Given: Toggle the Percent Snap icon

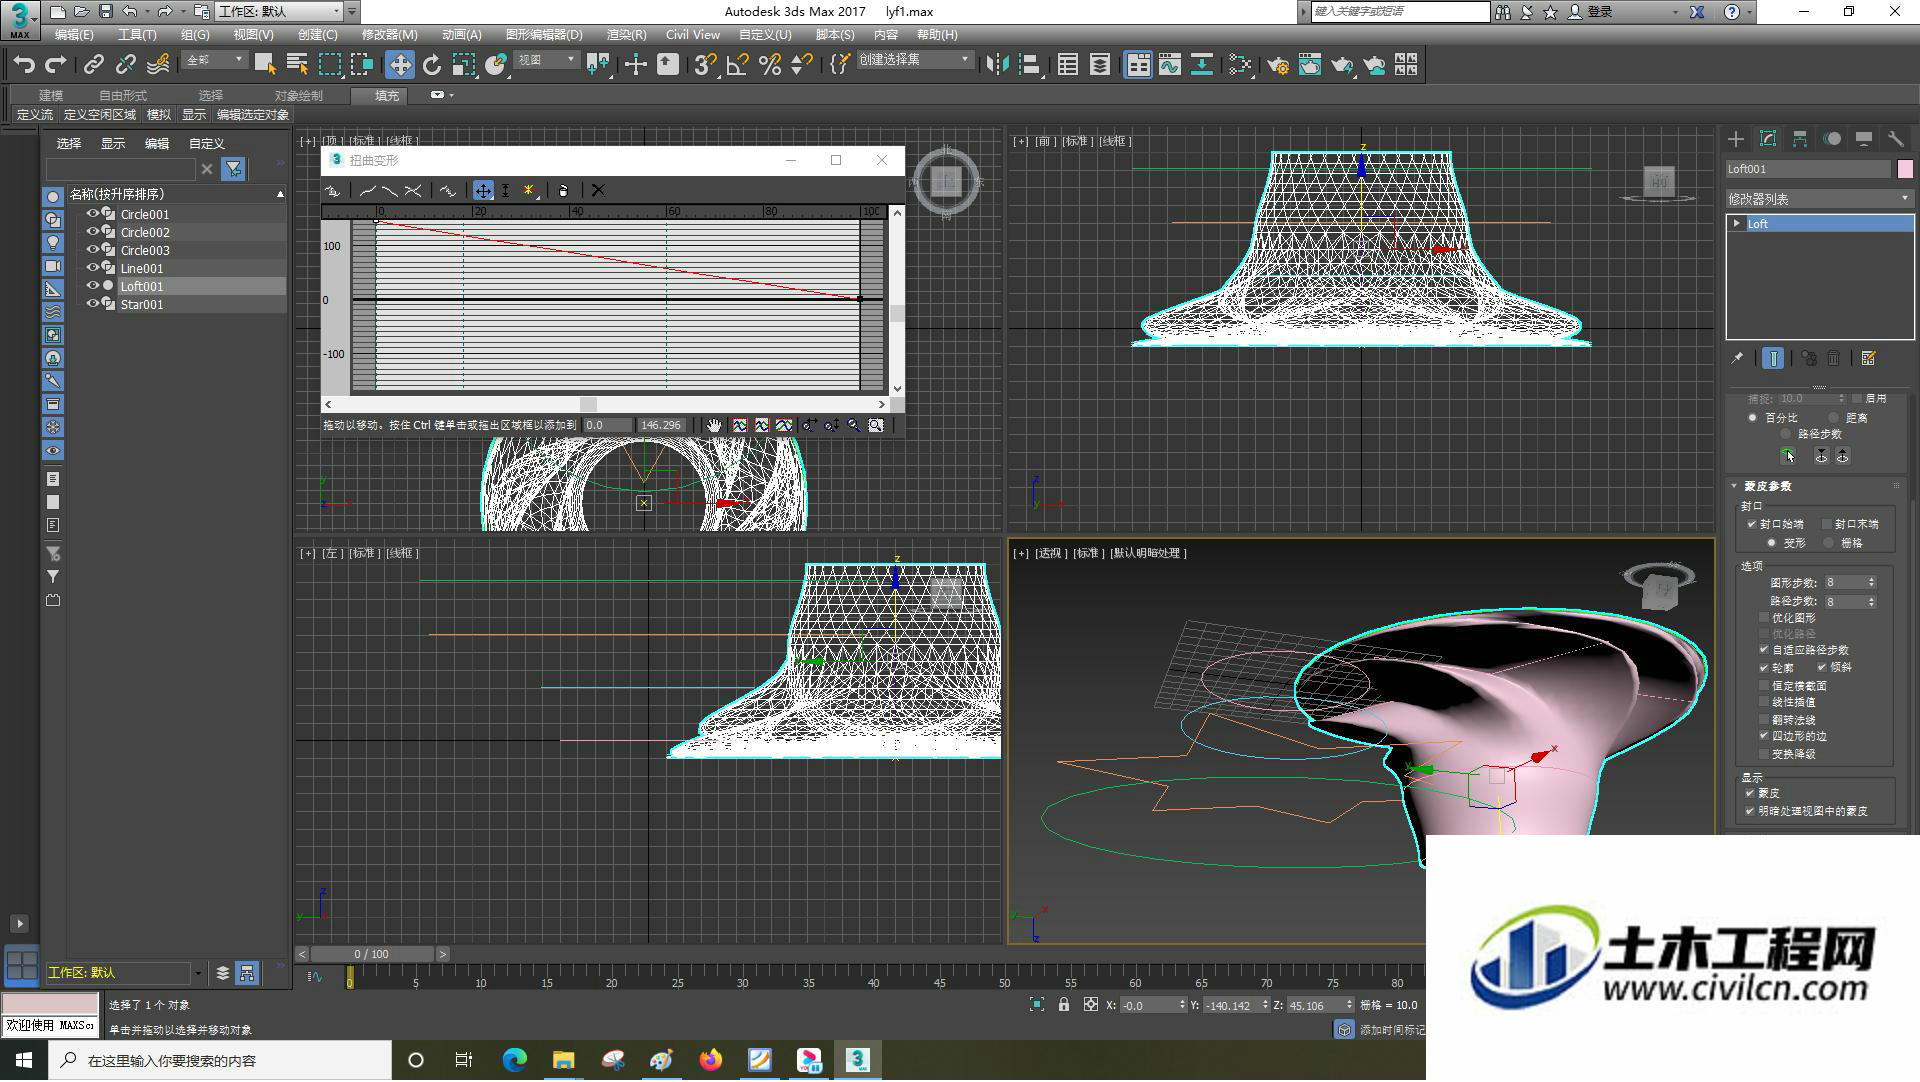Looking at the screenshot, I should pyautogui.click(x=769, y=65).
